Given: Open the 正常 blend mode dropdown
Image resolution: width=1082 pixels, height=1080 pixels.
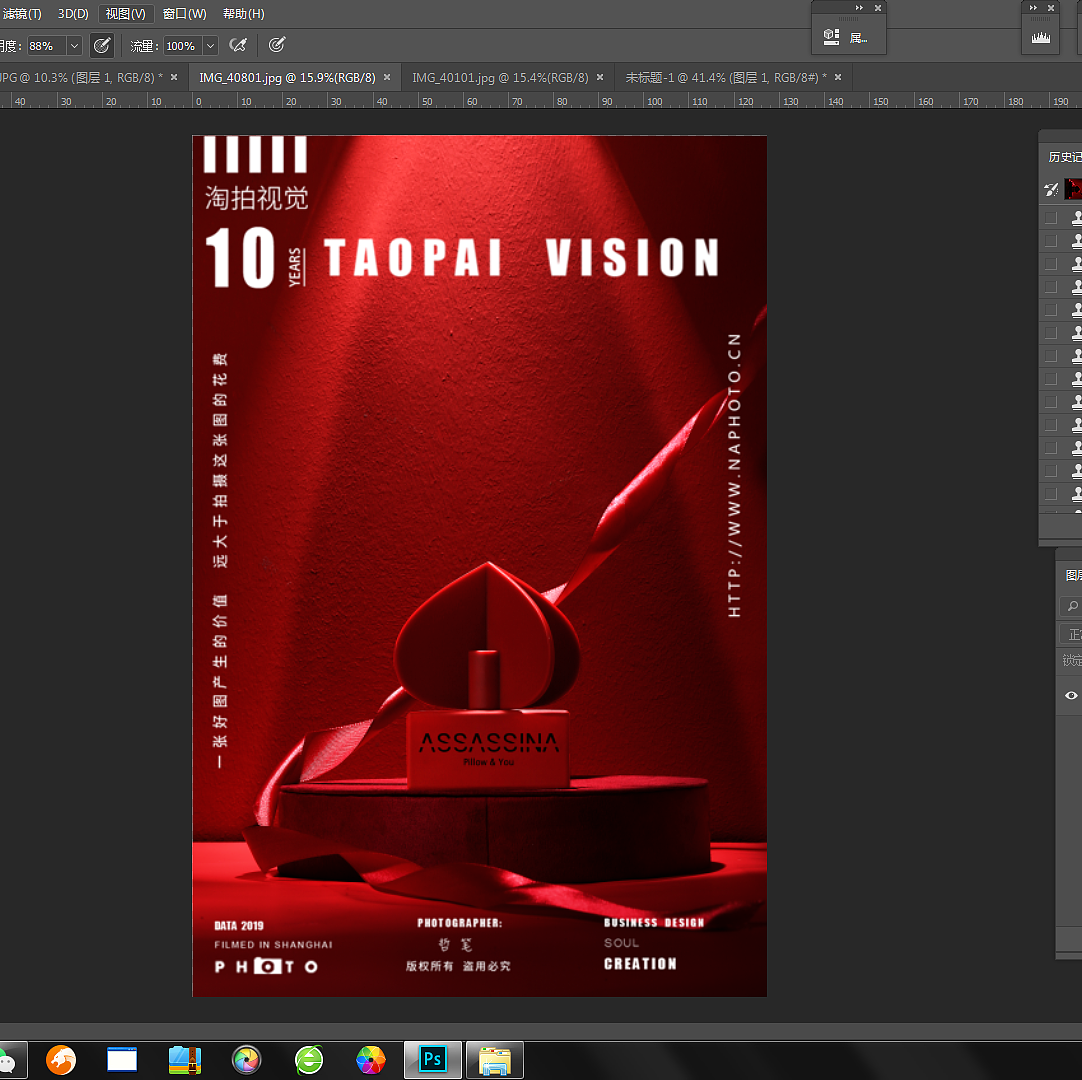Looking at the screenshot, I should 1072,634.
